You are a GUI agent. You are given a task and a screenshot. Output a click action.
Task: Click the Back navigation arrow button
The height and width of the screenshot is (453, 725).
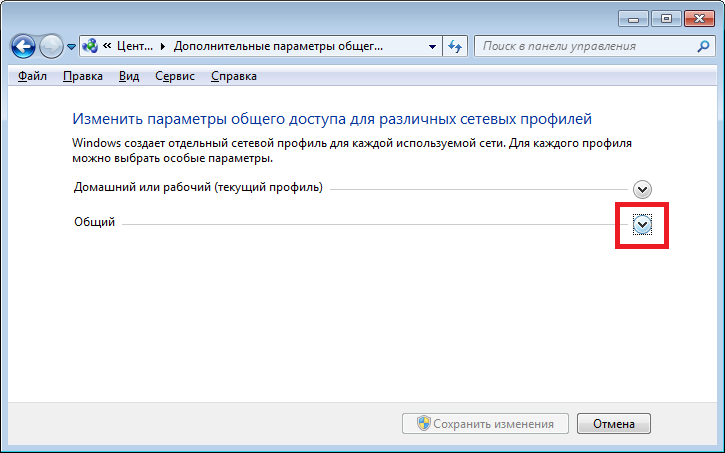point(24,46)
